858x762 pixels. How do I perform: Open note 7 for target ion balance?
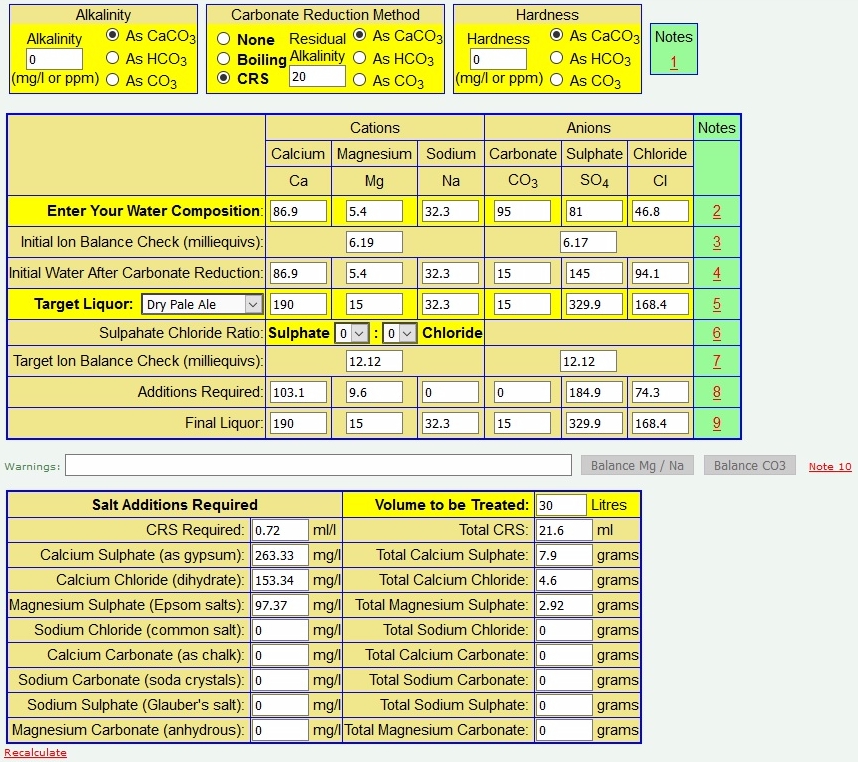[717, 361]
